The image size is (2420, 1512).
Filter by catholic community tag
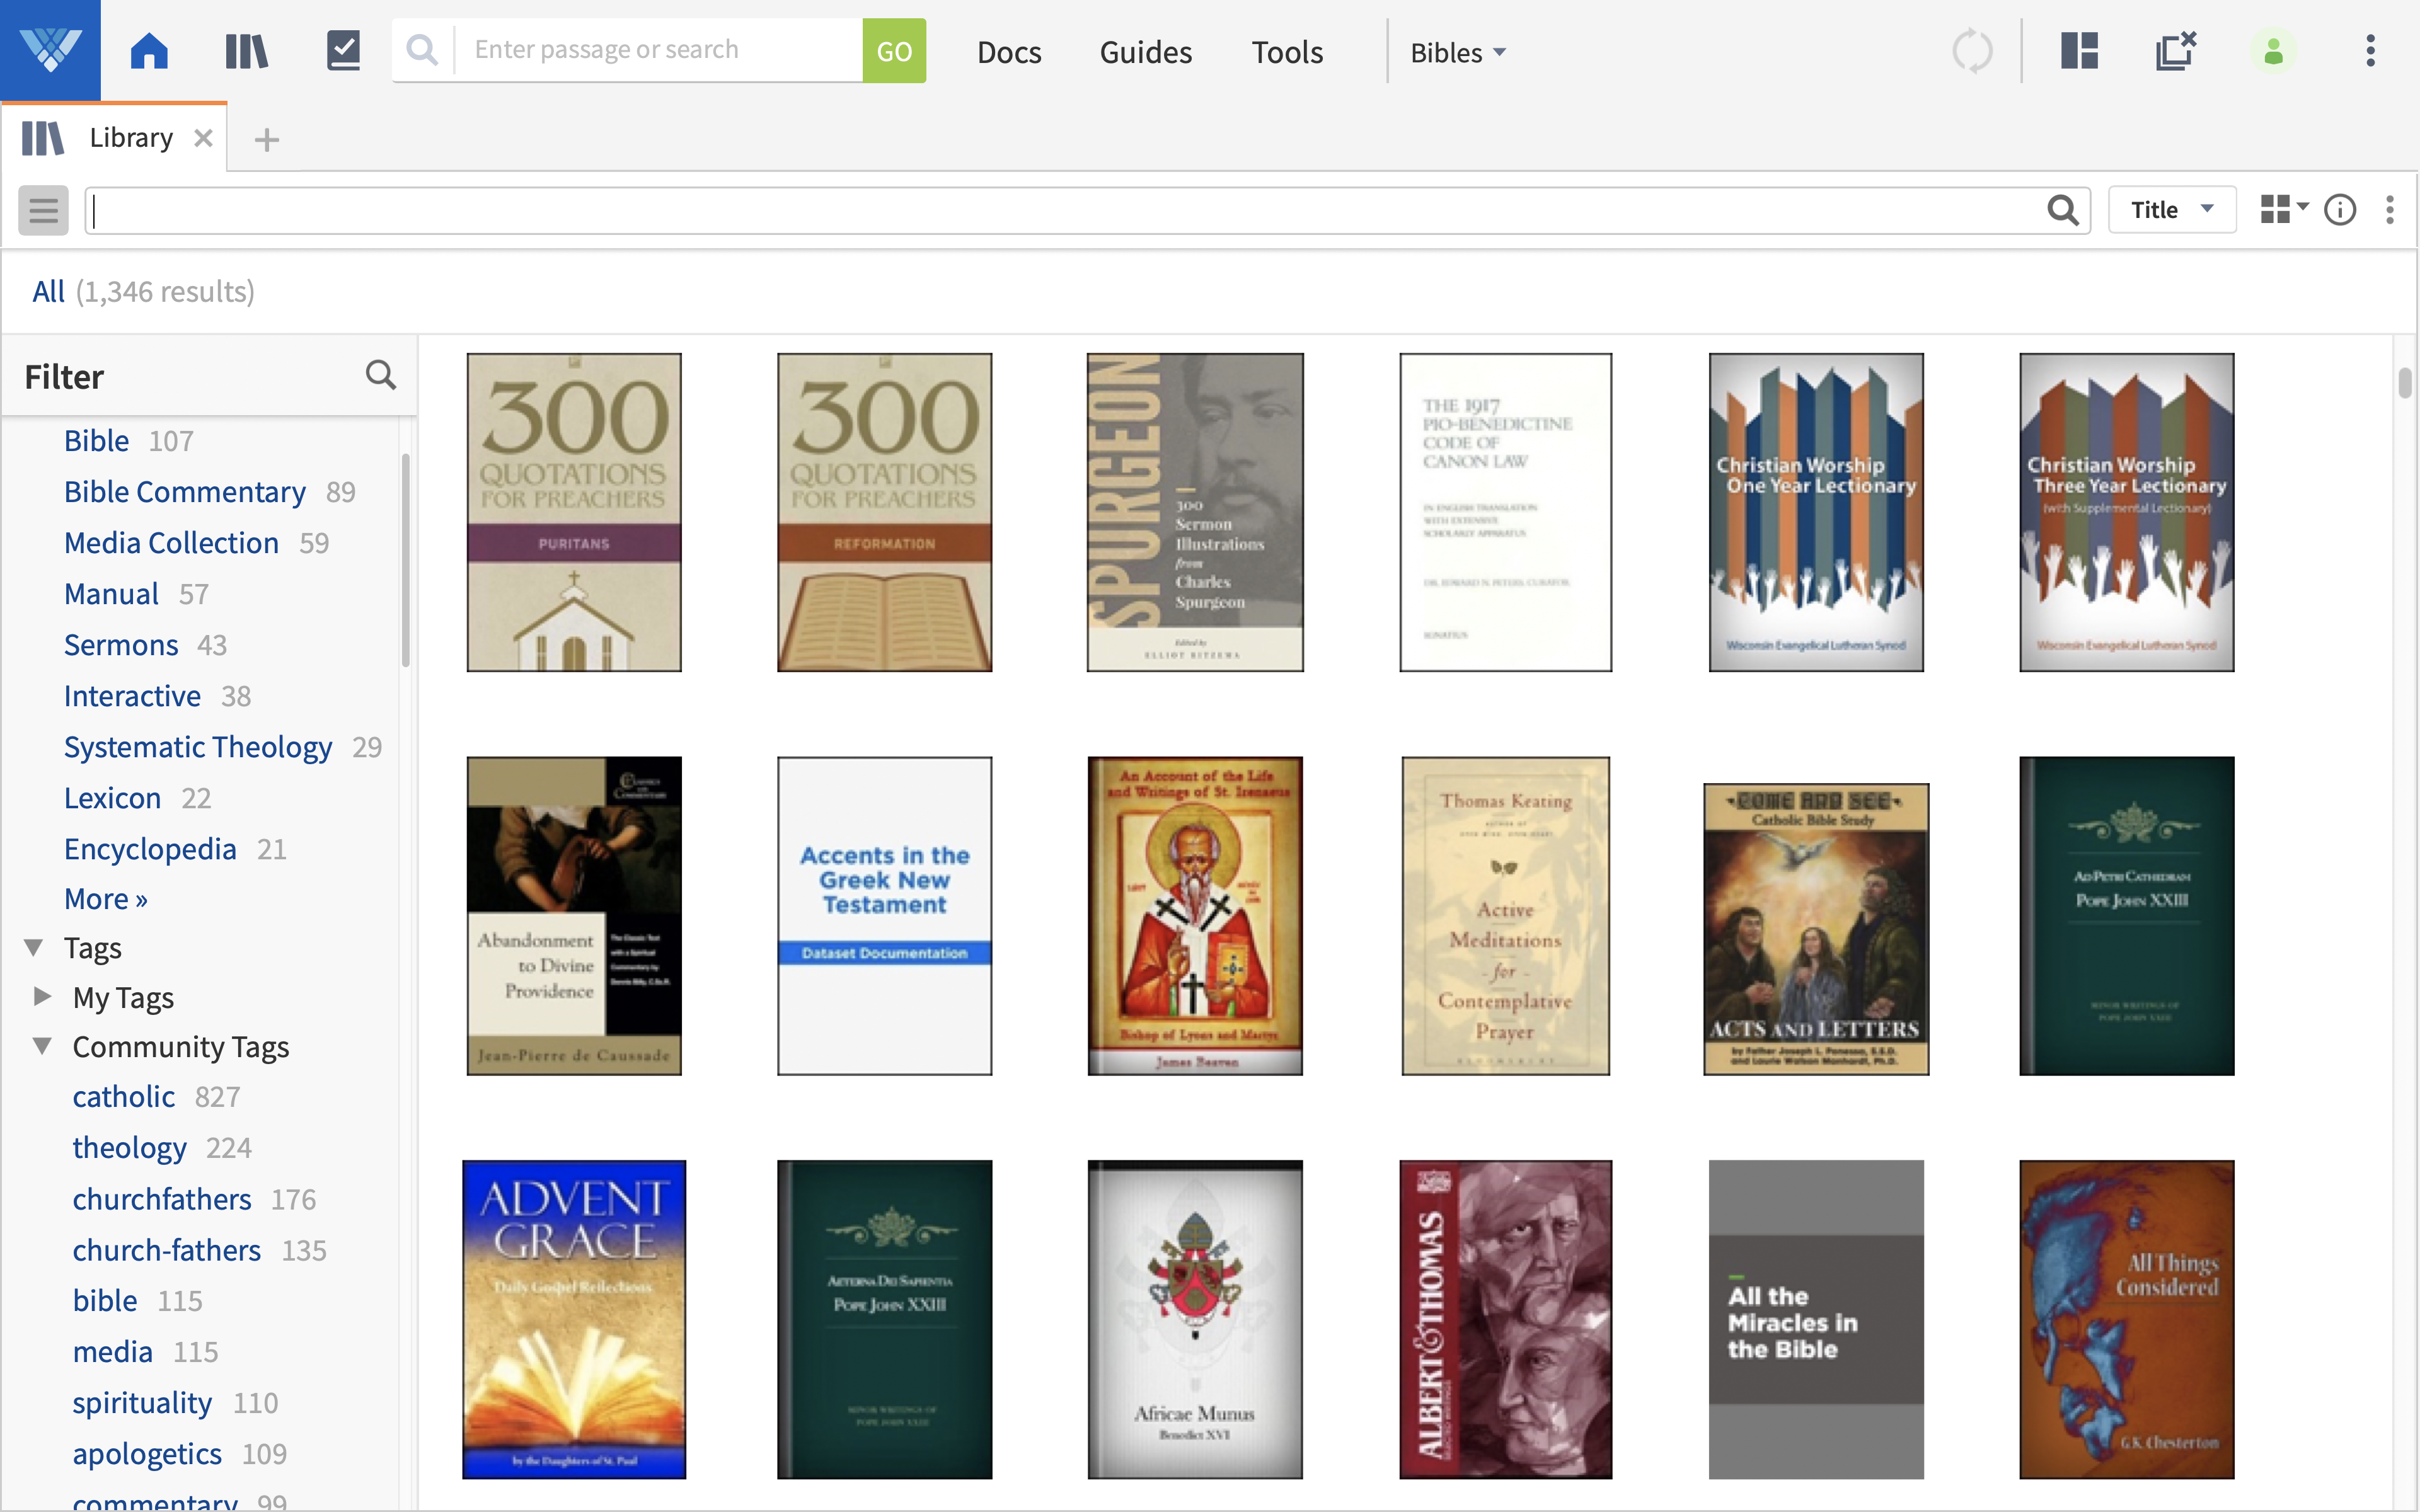point(123,1096)
